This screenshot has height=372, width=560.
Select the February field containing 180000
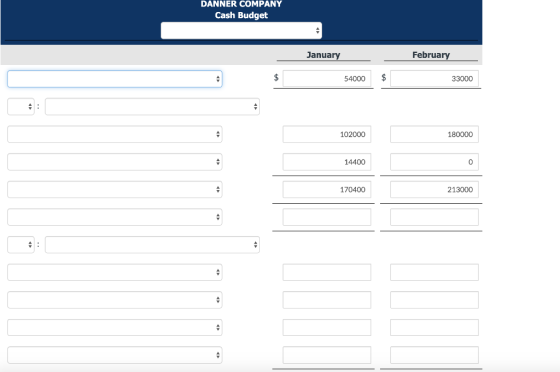pyautogui.click(x=434, y=134)
